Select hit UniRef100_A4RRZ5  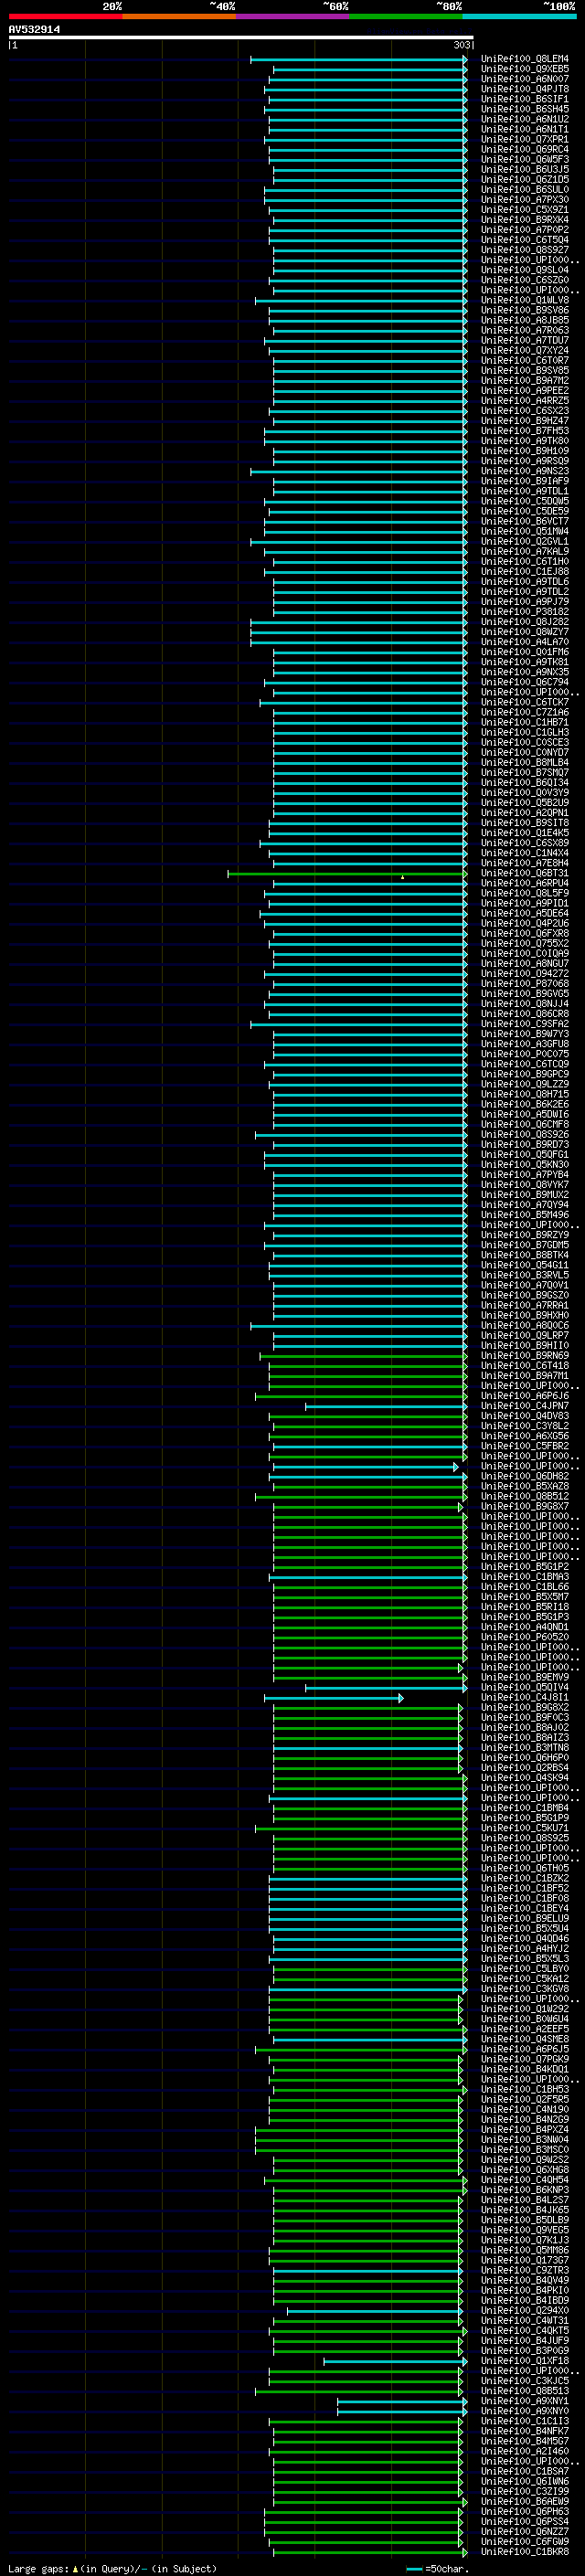pos(524,400)
